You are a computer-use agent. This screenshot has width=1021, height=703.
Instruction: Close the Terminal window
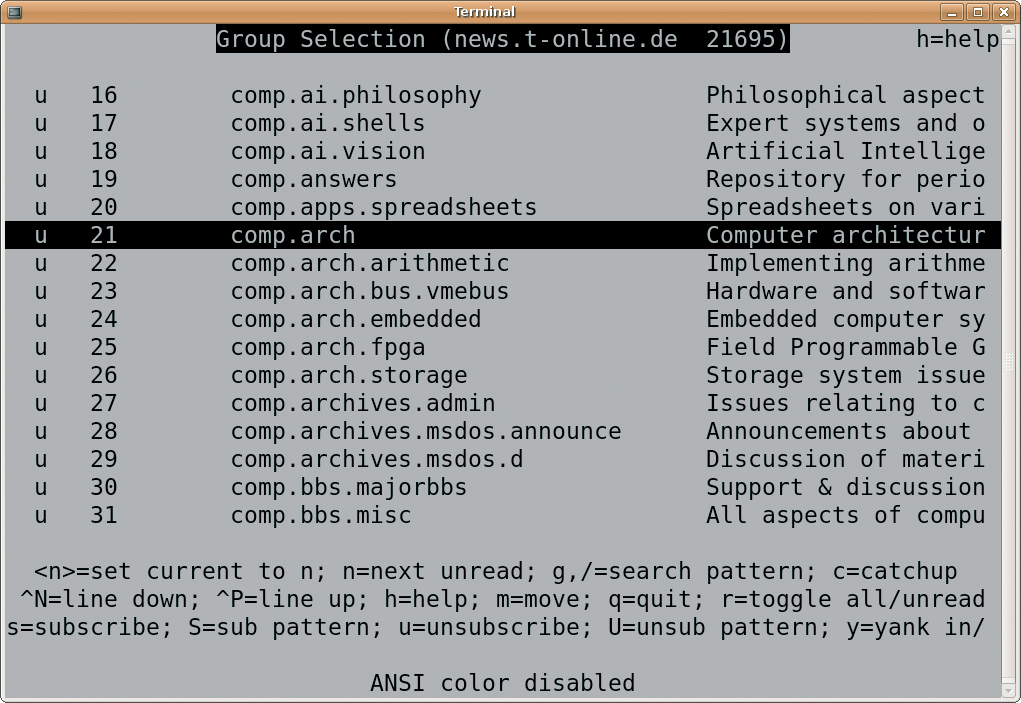1003,12
